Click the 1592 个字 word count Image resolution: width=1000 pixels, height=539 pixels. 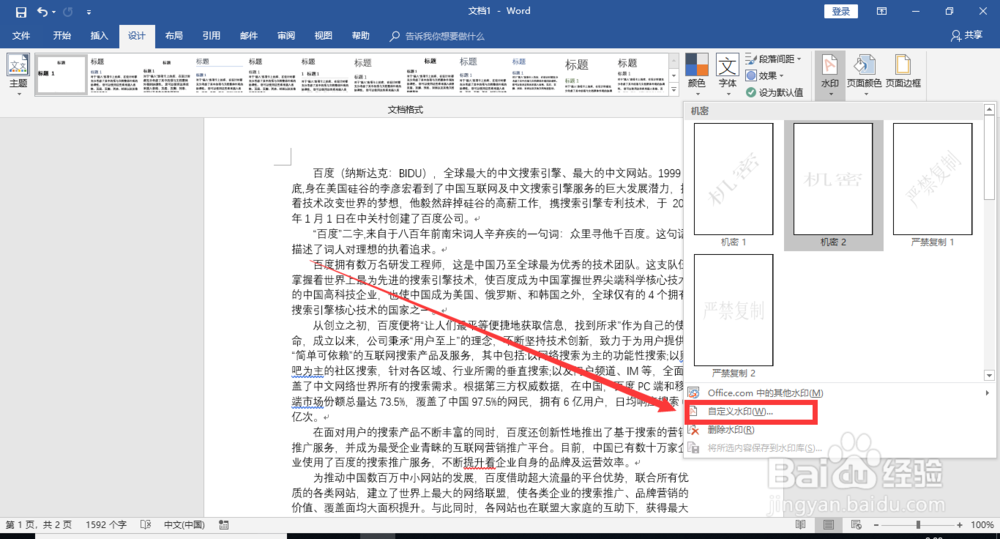(x=106, y=525)
